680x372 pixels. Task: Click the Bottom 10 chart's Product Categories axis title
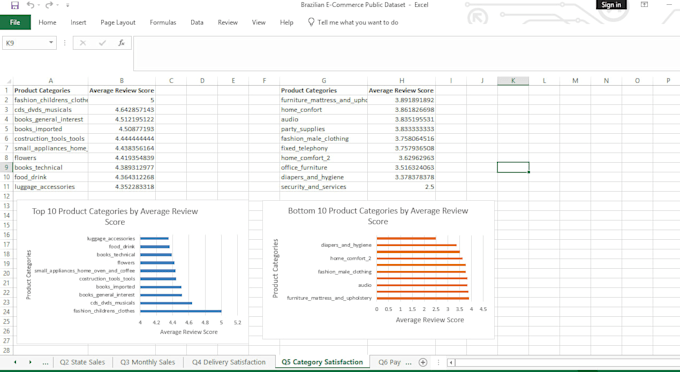point(275,268)
